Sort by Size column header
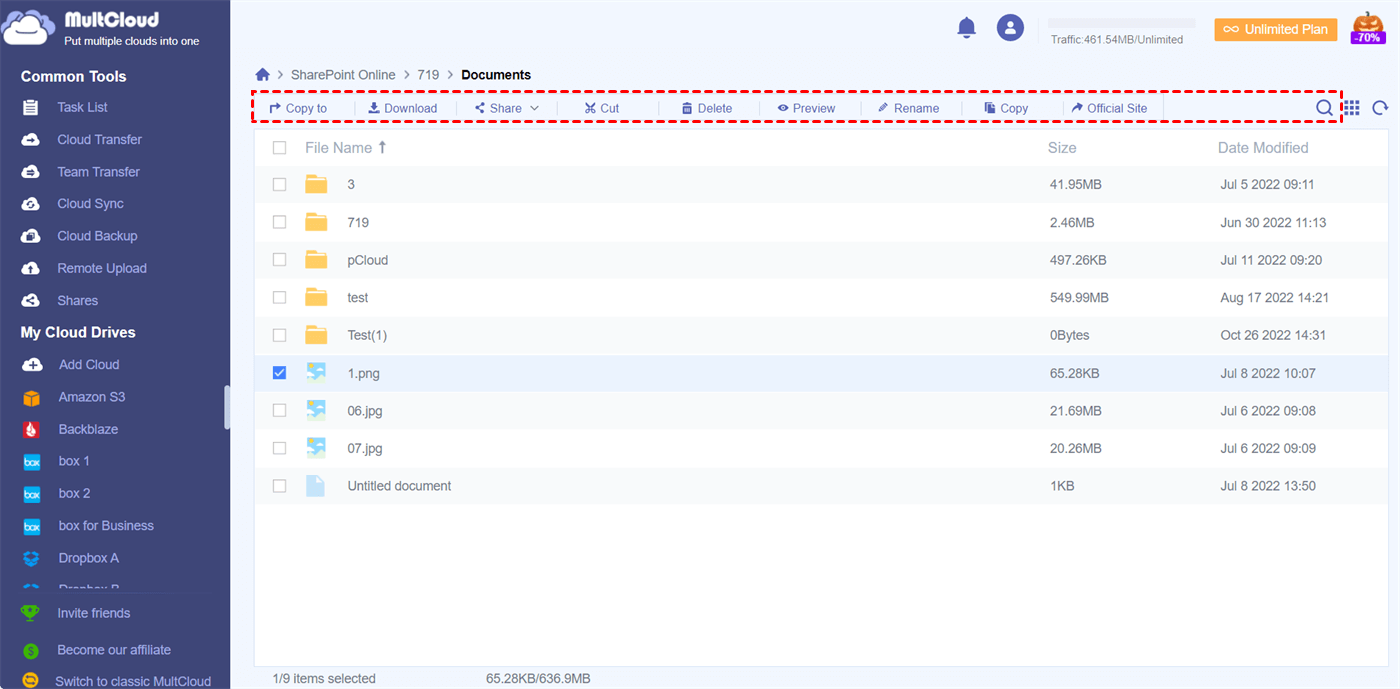The image size is (1400, 689). pos(1062,148)
